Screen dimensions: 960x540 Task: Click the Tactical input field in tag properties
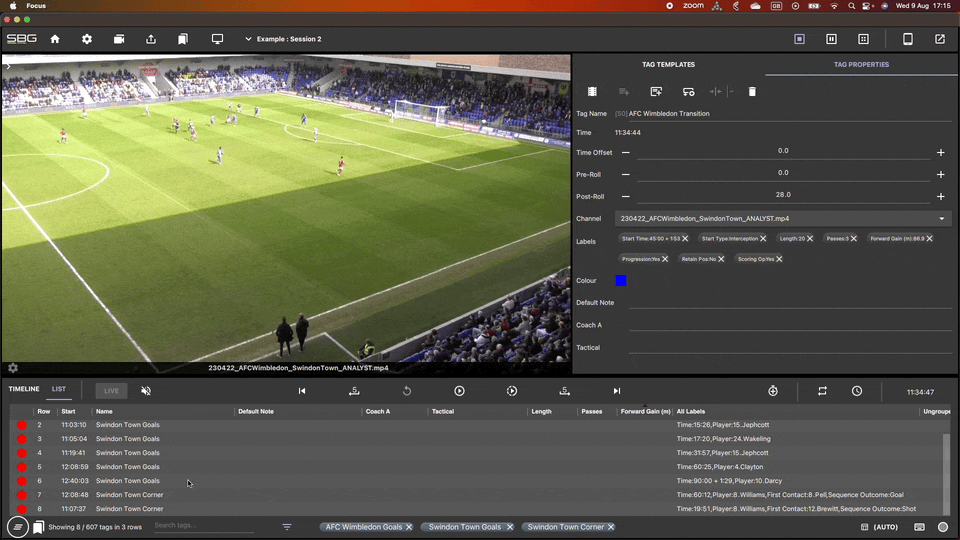tap(790, 347)
